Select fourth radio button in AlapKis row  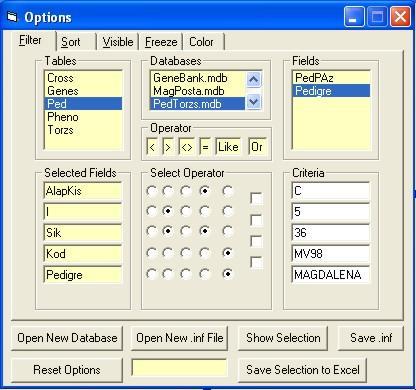click(205, 191)
